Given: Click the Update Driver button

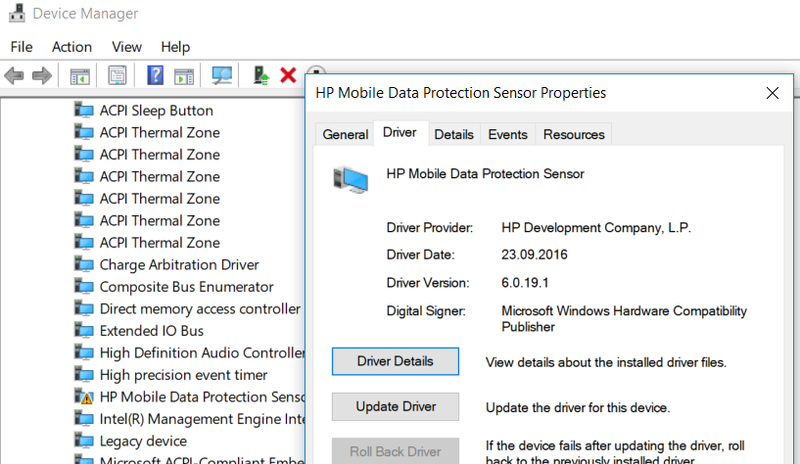Looking at the screenshot, I should pyautogui.click(x=395, y=407).
